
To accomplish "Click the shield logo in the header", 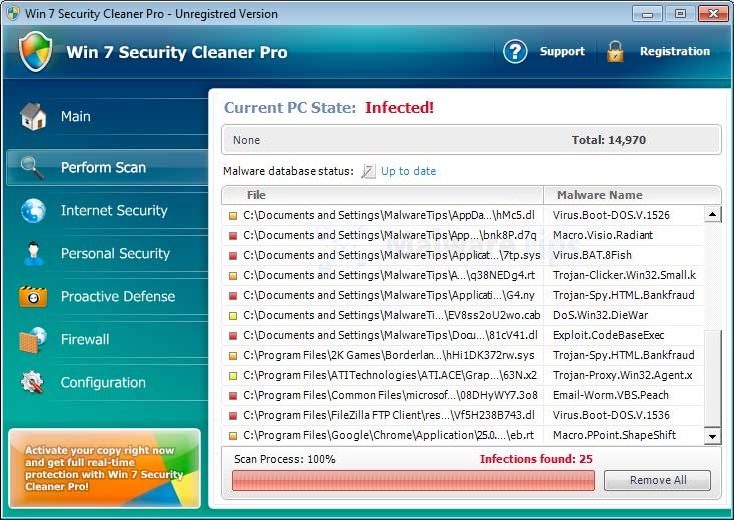I will point(36,52).
